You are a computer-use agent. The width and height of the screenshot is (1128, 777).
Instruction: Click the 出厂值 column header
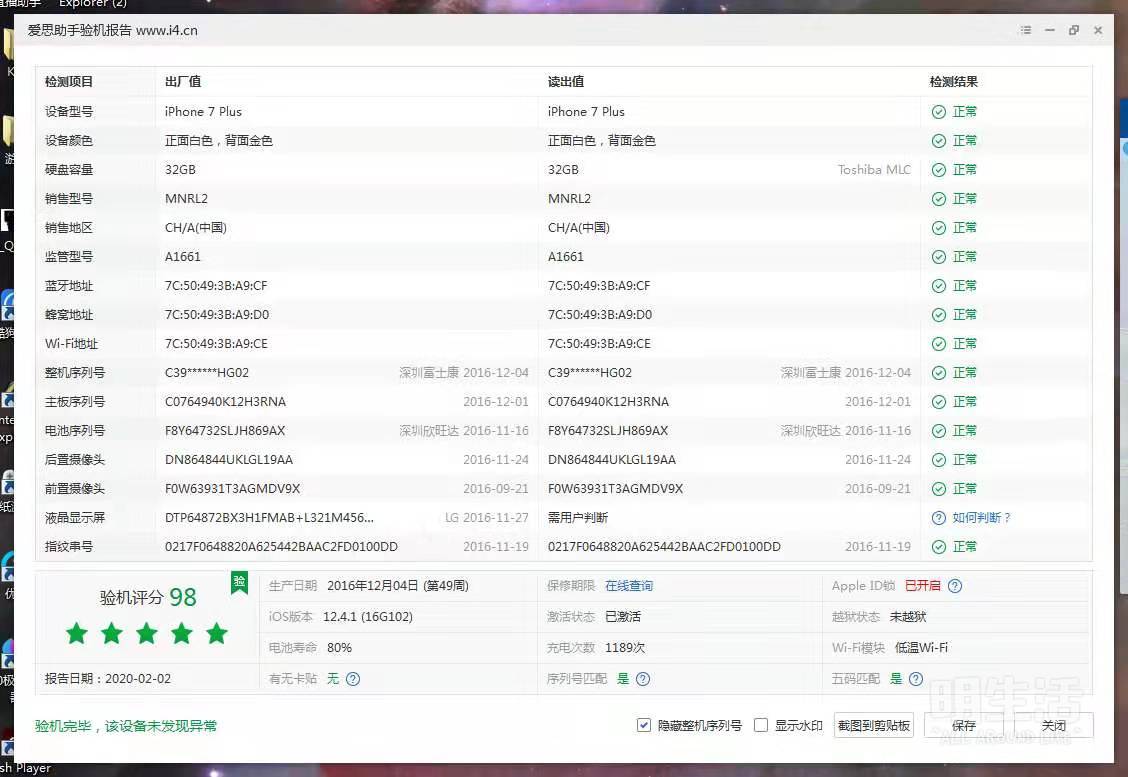click(183, 81)
